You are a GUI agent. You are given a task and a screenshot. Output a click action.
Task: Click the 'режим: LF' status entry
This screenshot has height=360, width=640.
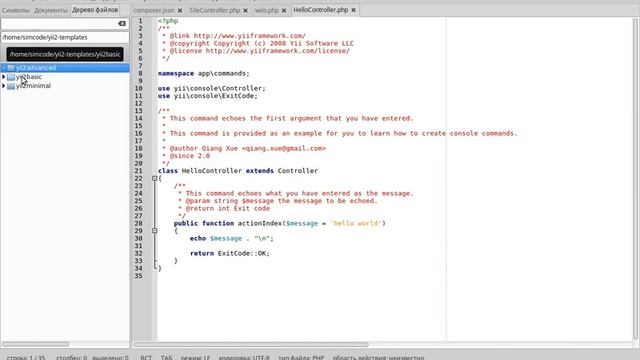tap(196, 358)
